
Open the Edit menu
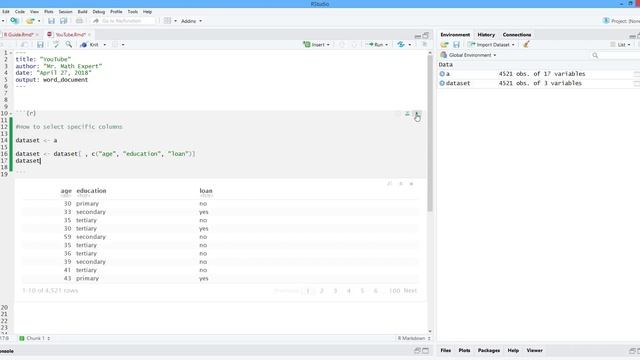[6, 12]
